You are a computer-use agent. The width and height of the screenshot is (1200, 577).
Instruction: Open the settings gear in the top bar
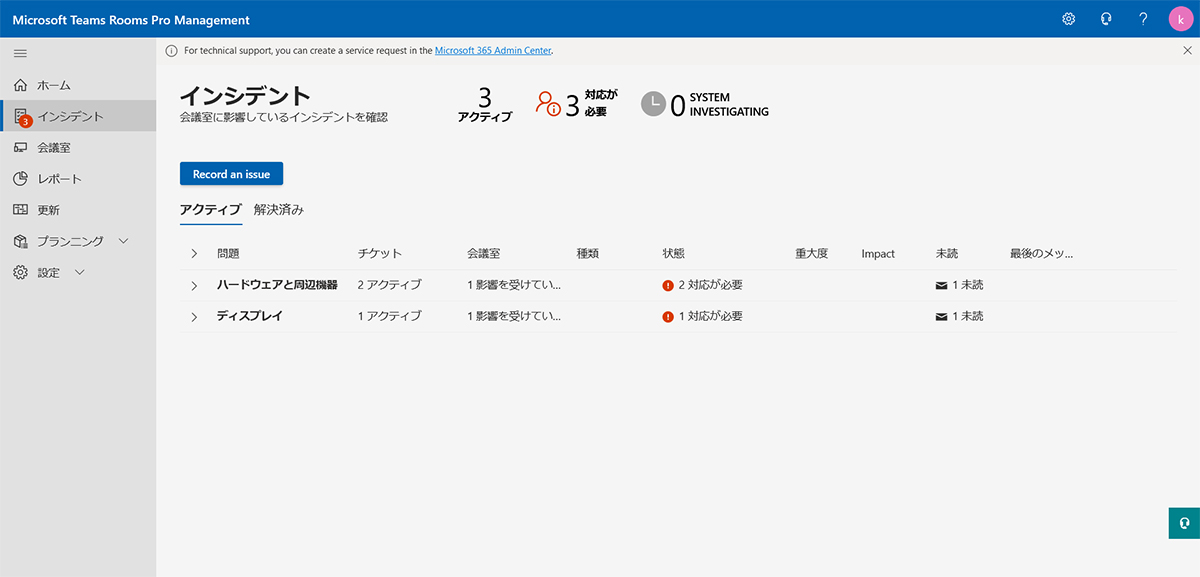coord(1068,18)
